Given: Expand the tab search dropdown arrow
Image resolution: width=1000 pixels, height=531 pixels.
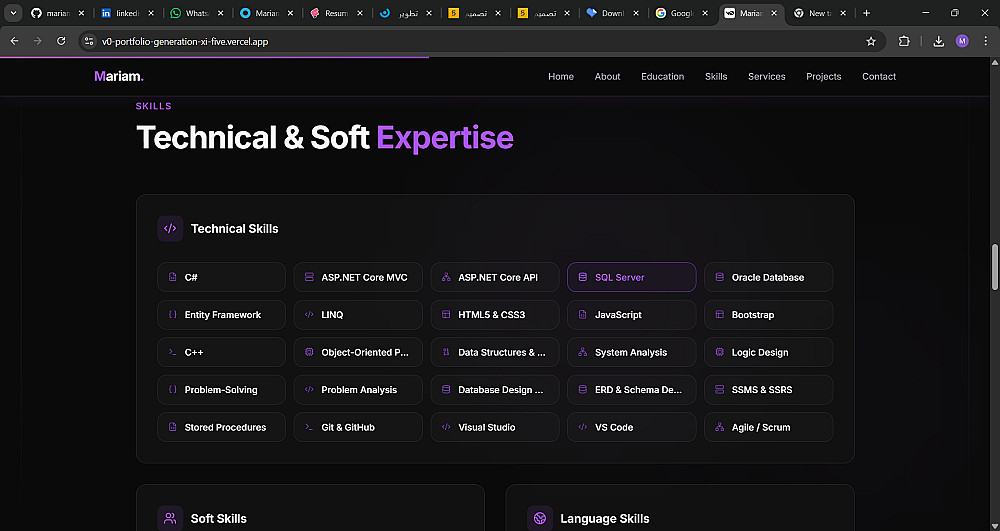Looking at the screenshot, I should 14,13.
